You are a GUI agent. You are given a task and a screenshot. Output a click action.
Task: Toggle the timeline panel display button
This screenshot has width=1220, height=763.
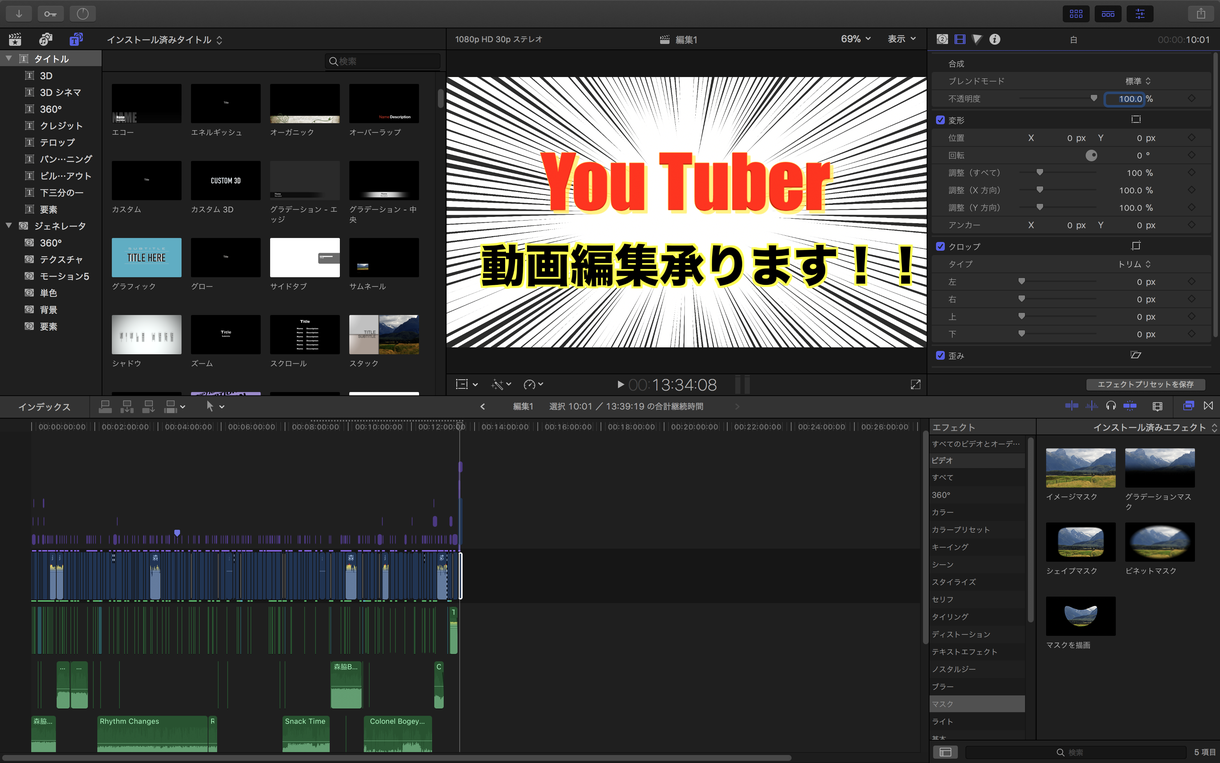point(1108,14)
